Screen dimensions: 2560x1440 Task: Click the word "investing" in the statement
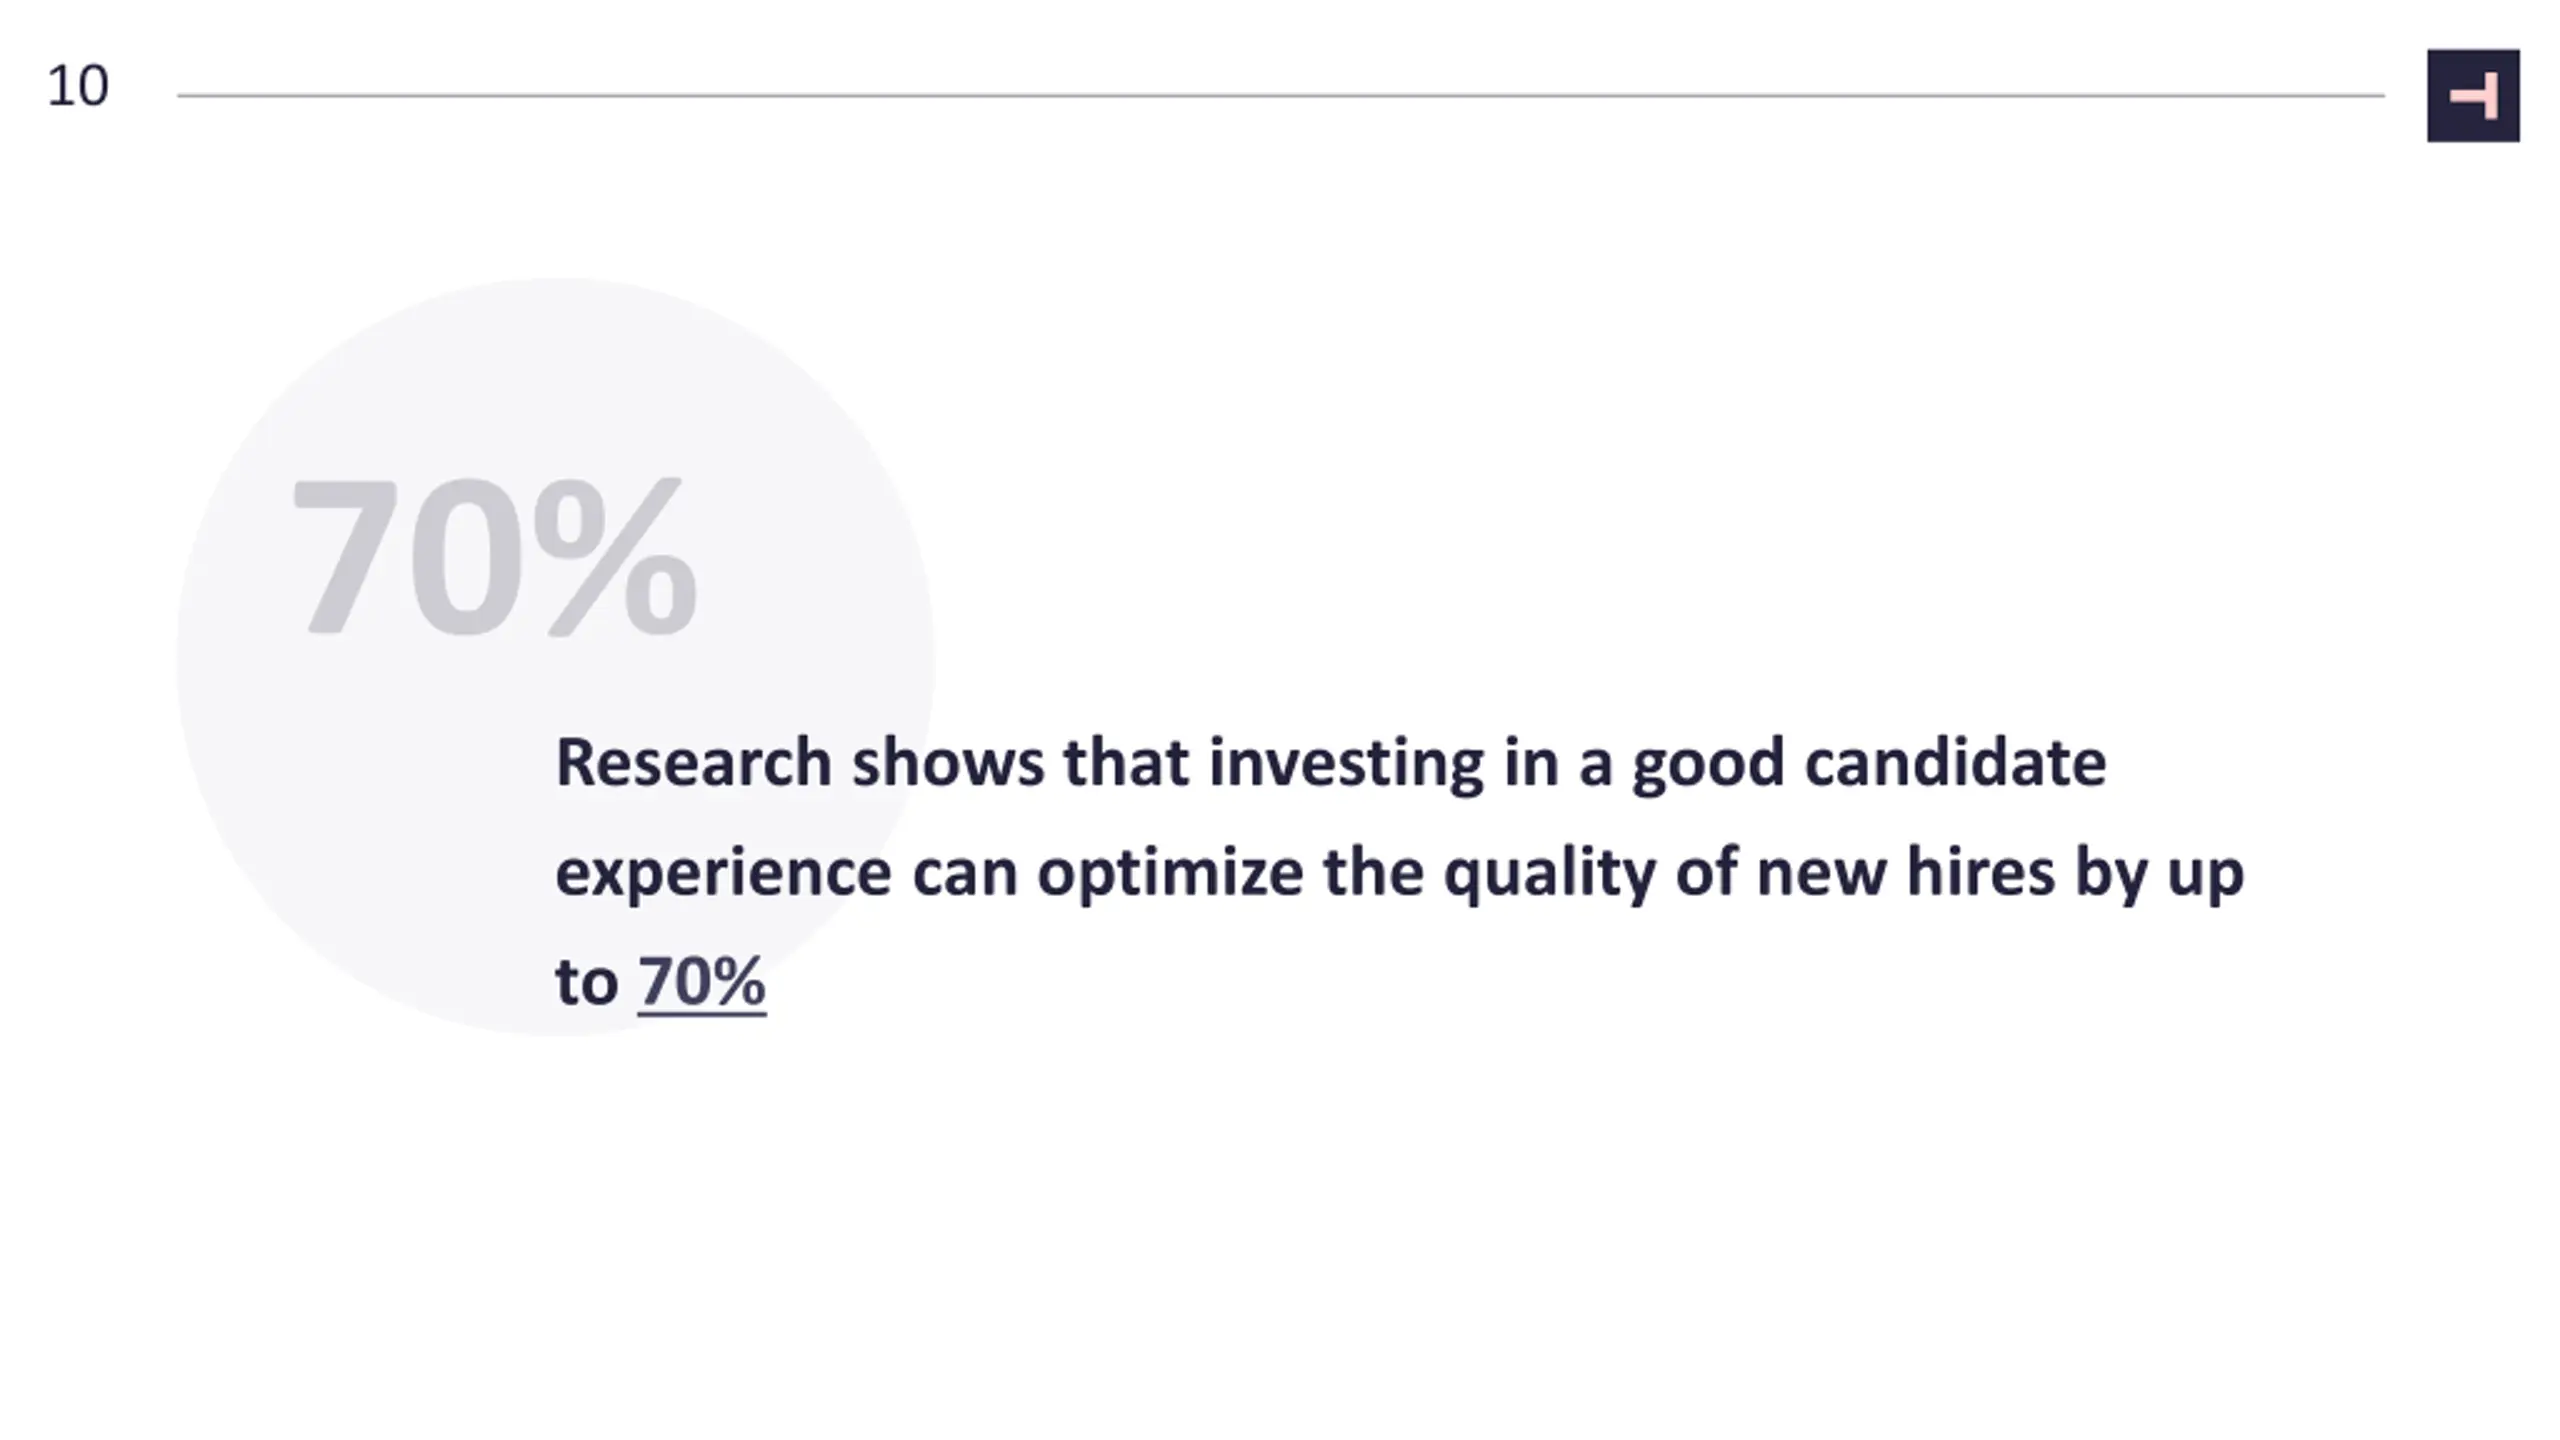(x=1346, y=765)
